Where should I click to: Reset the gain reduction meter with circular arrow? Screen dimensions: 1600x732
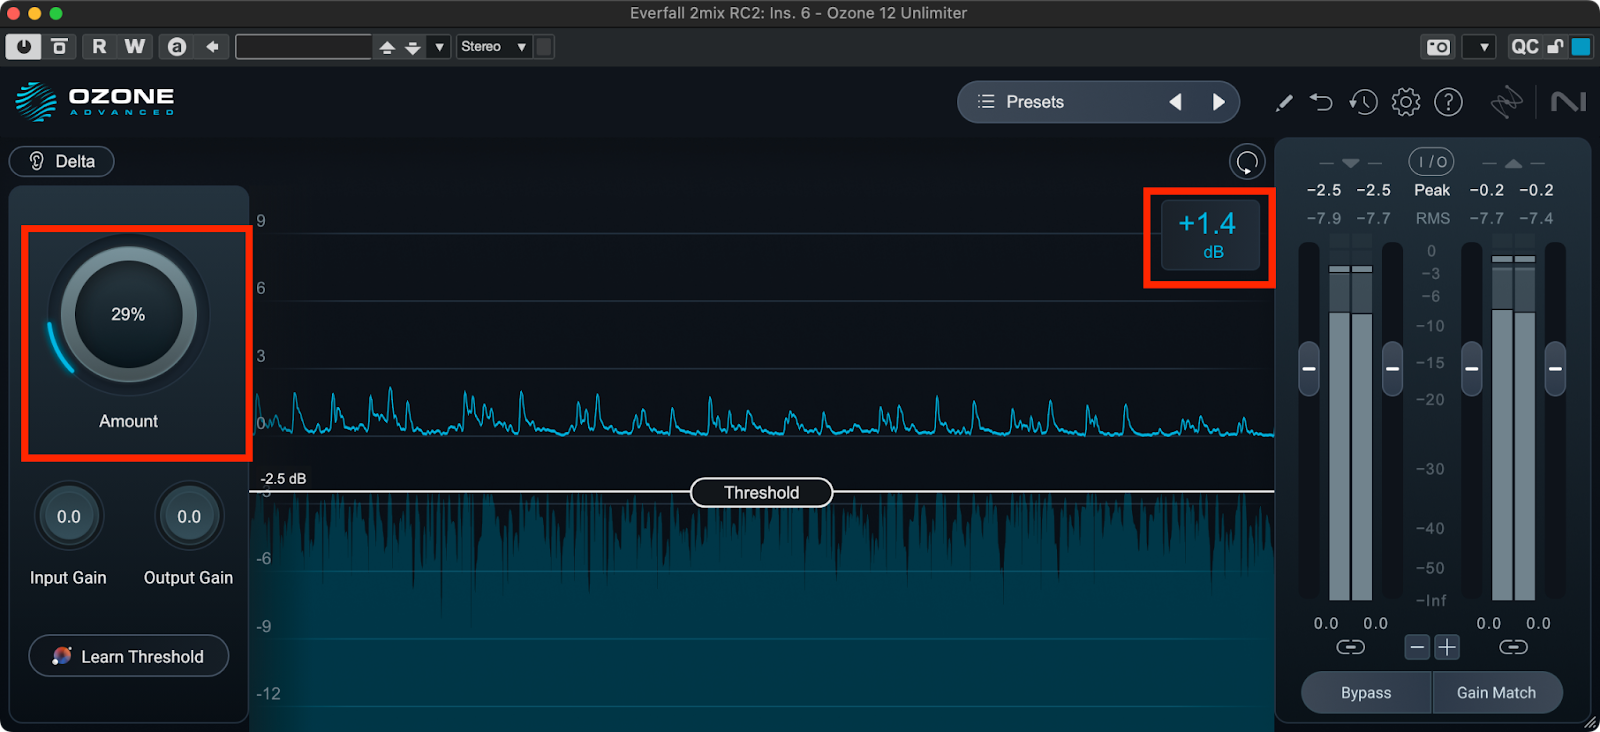tap(1247, 162)
